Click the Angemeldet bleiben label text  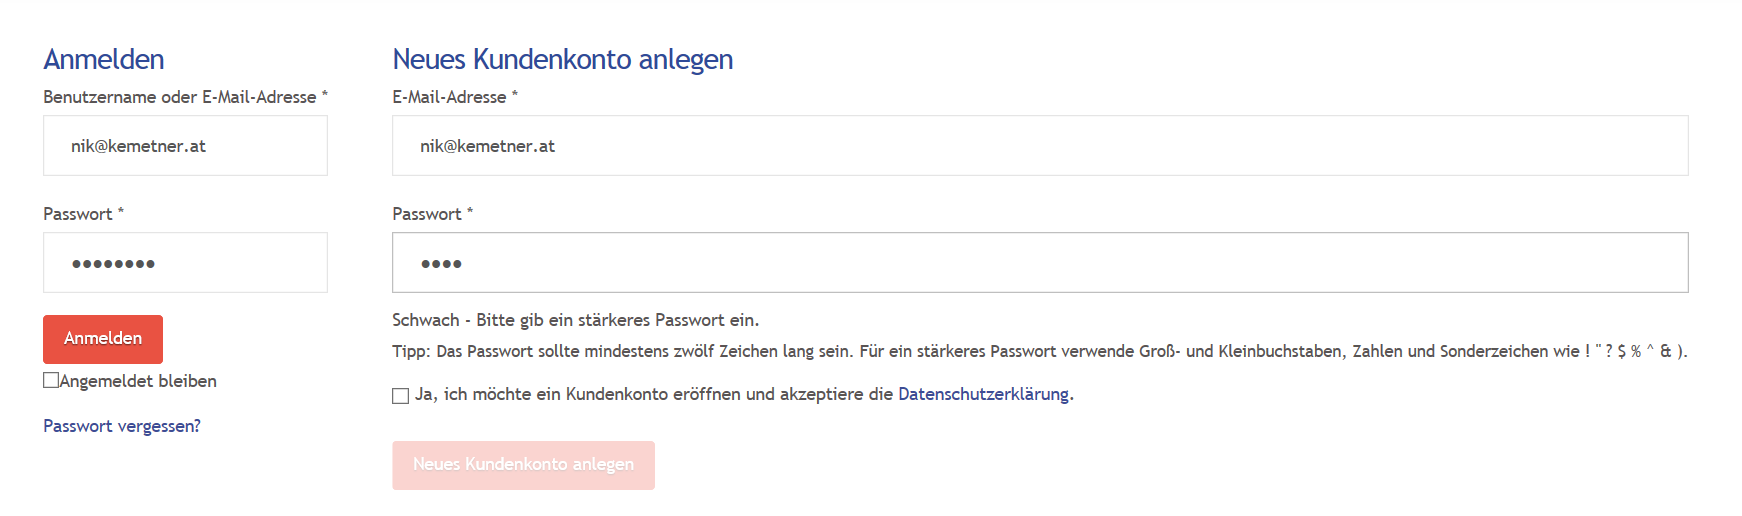pos(138,381)
